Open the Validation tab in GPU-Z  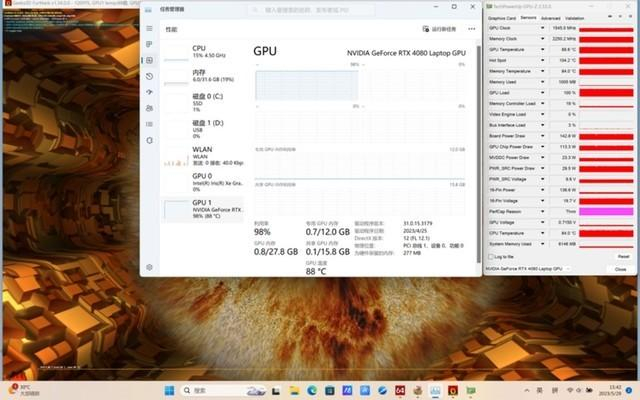(575, 18)
